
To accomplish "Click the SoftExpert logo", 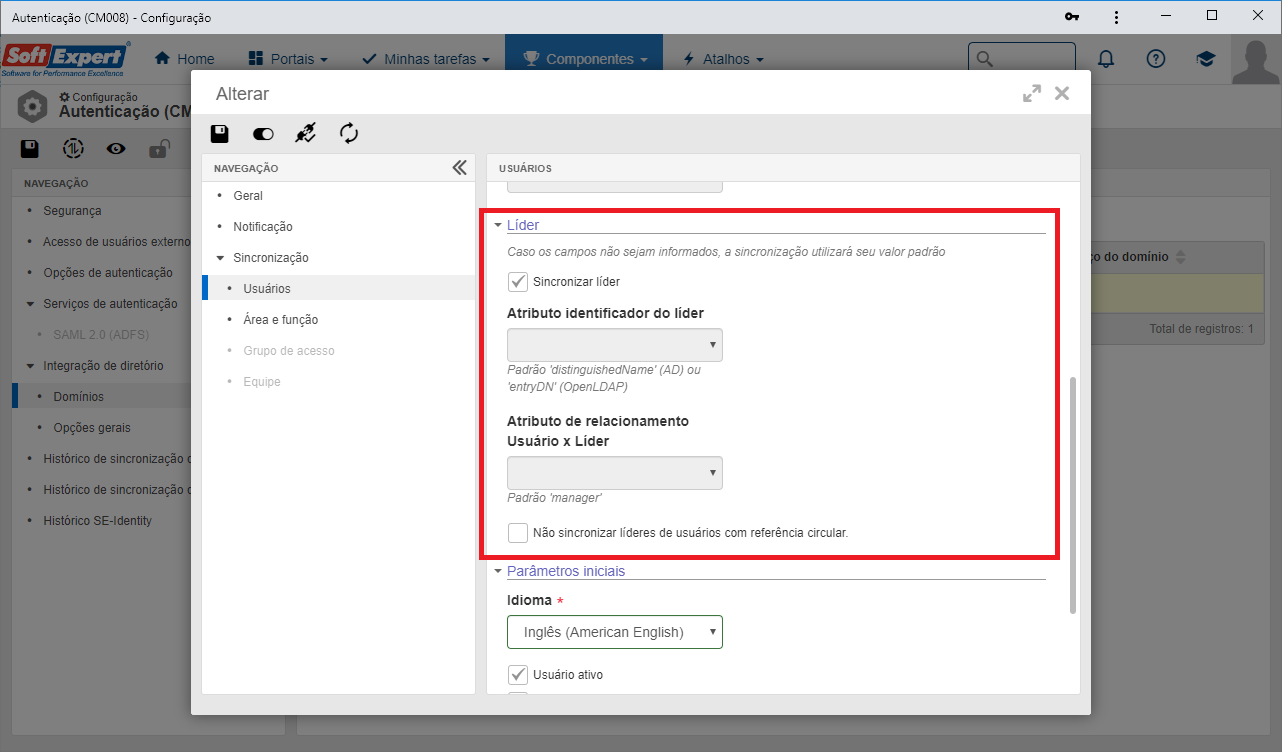I will tap(66, 59).
